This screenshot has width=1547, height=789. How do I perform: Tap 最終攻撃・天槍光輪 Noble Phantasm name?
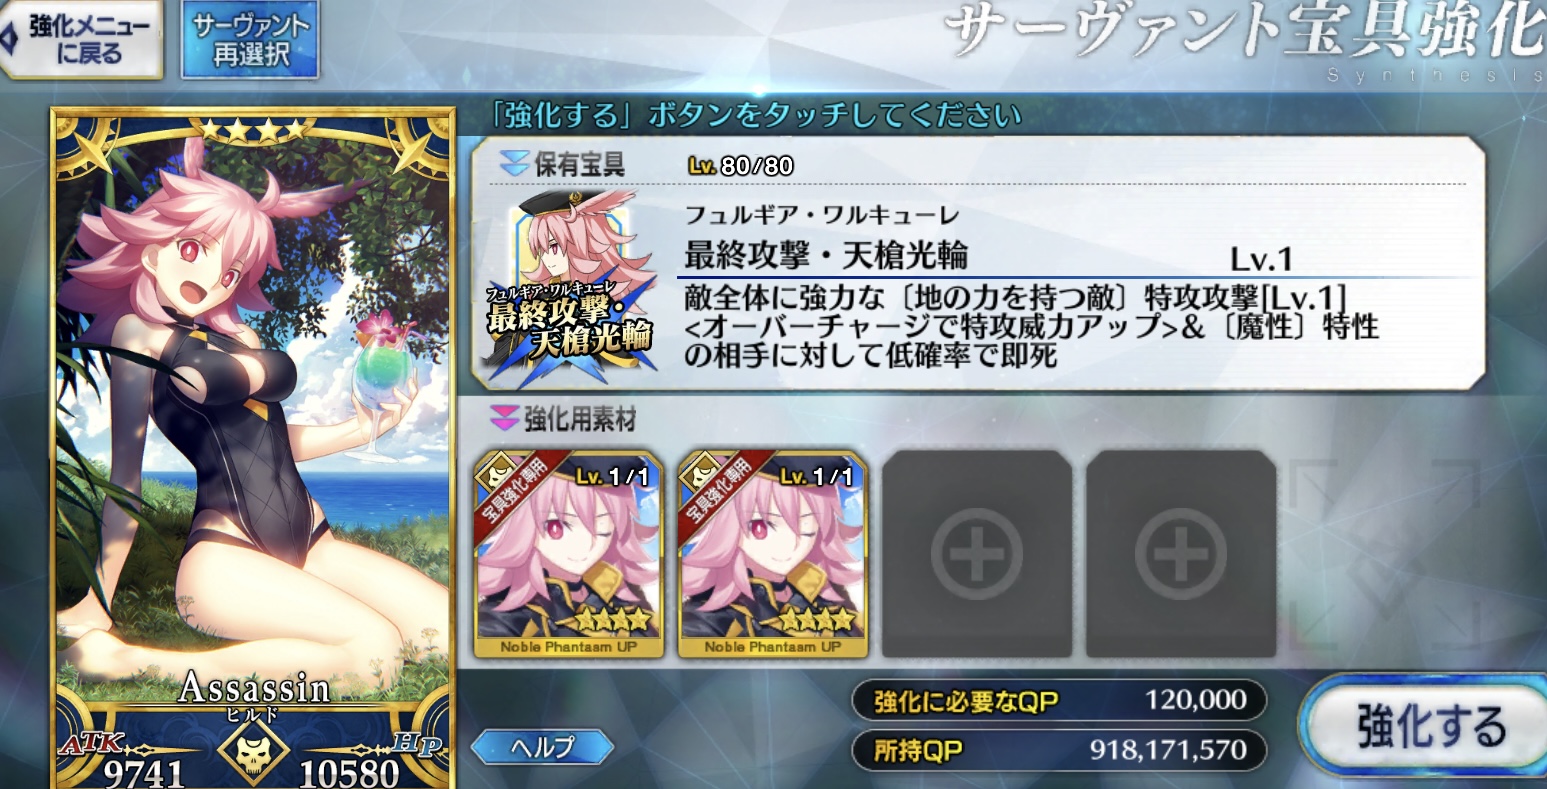[x=826, y=255]
